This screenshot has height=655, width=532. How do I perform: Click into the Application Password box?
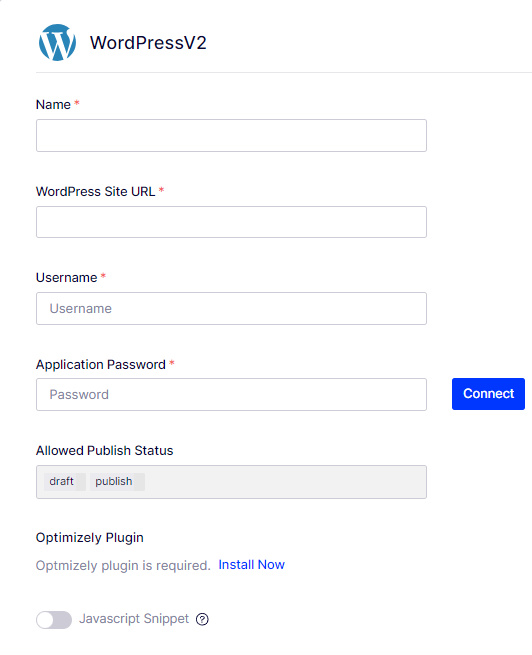pyautogui.click(x=231, y=394)
